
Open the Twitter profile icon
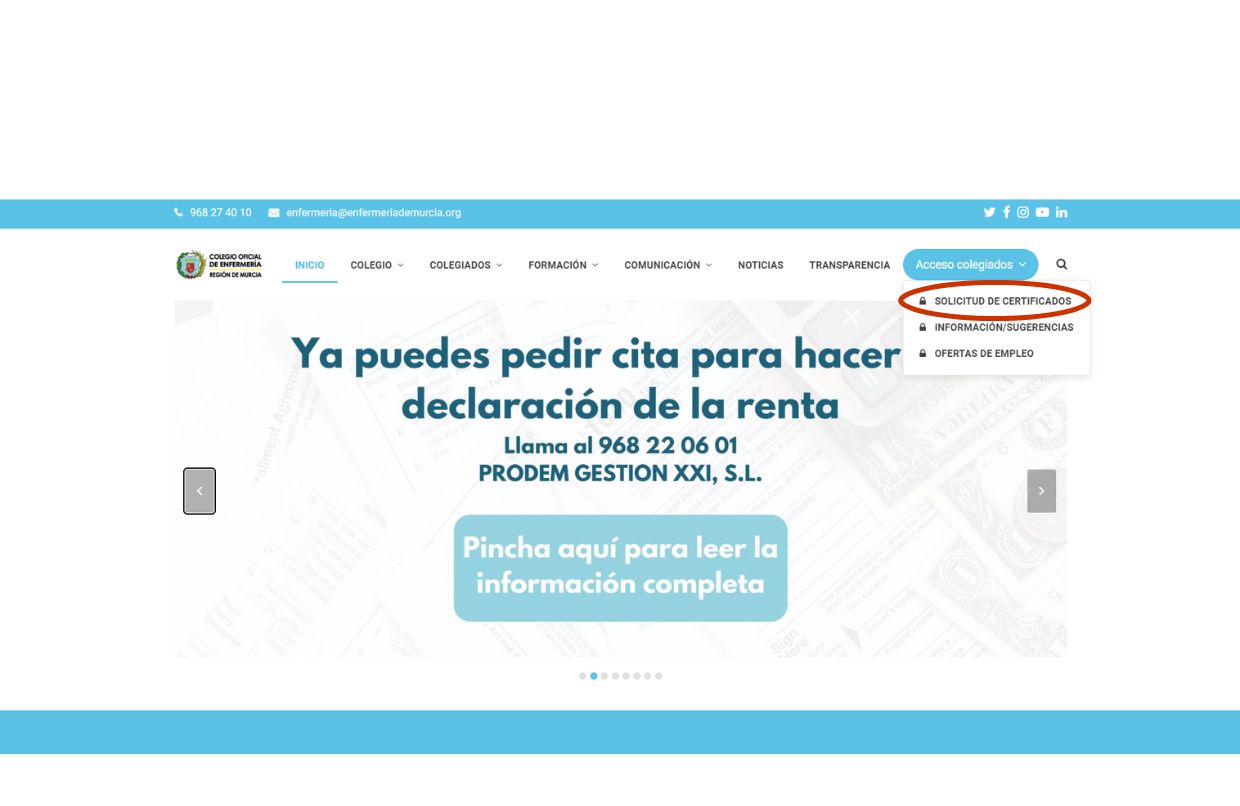coord(989,212)
